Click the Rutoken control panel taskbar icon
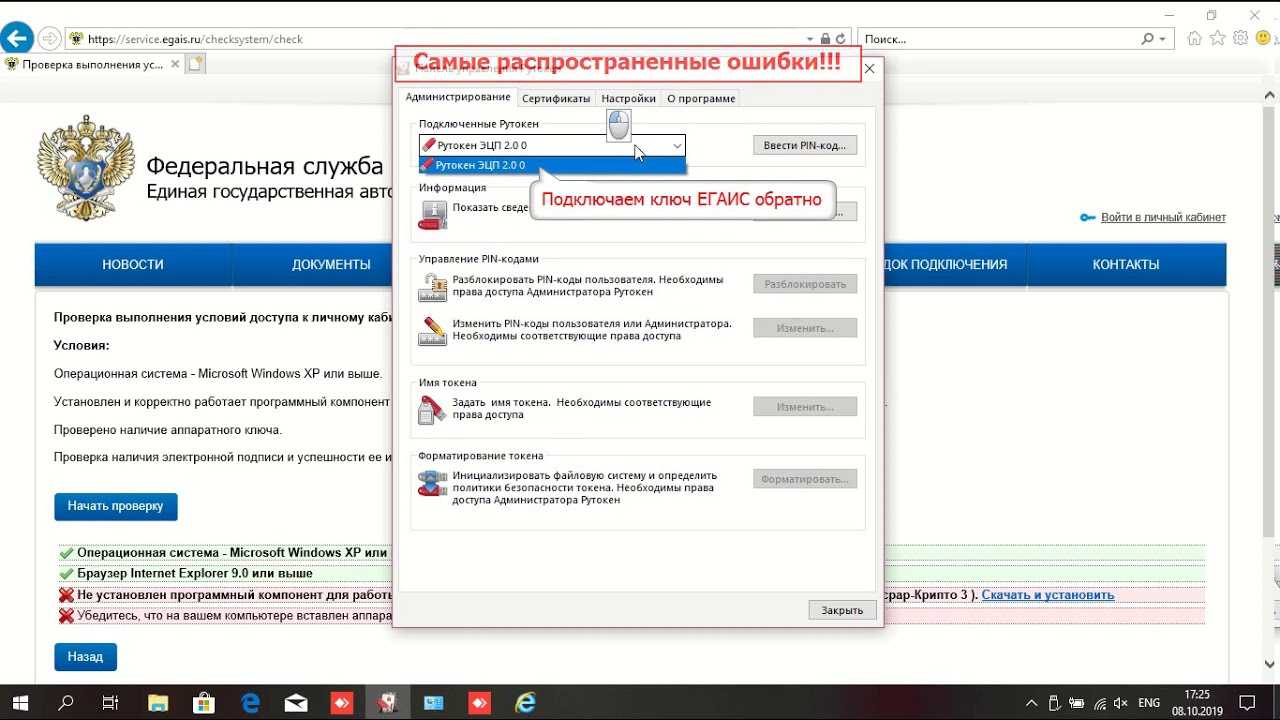 tap(387, 703)
